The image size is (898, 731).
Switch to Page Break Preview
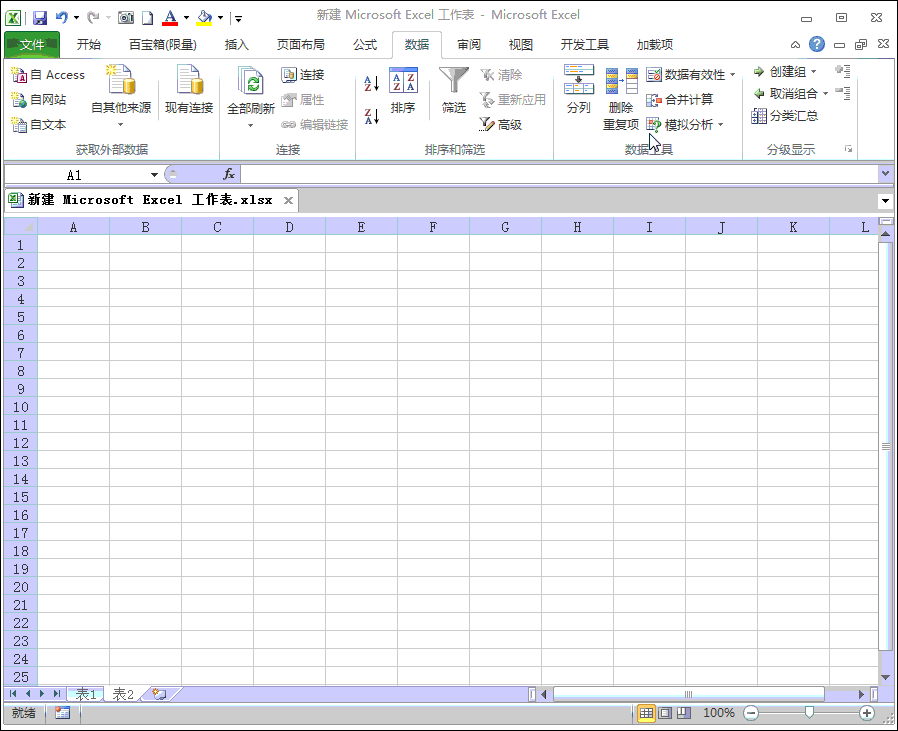pyautogui.click(x=684, y=713)
